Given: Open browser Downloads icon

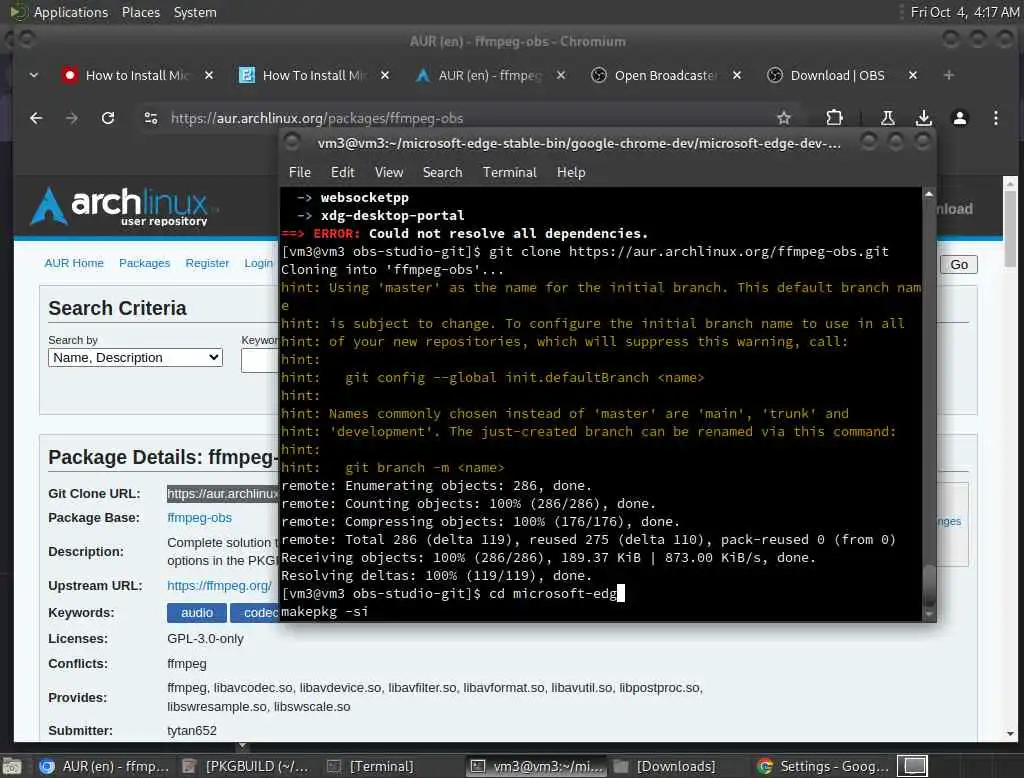Looking at the screenshot, I should (x=923, y=118).
